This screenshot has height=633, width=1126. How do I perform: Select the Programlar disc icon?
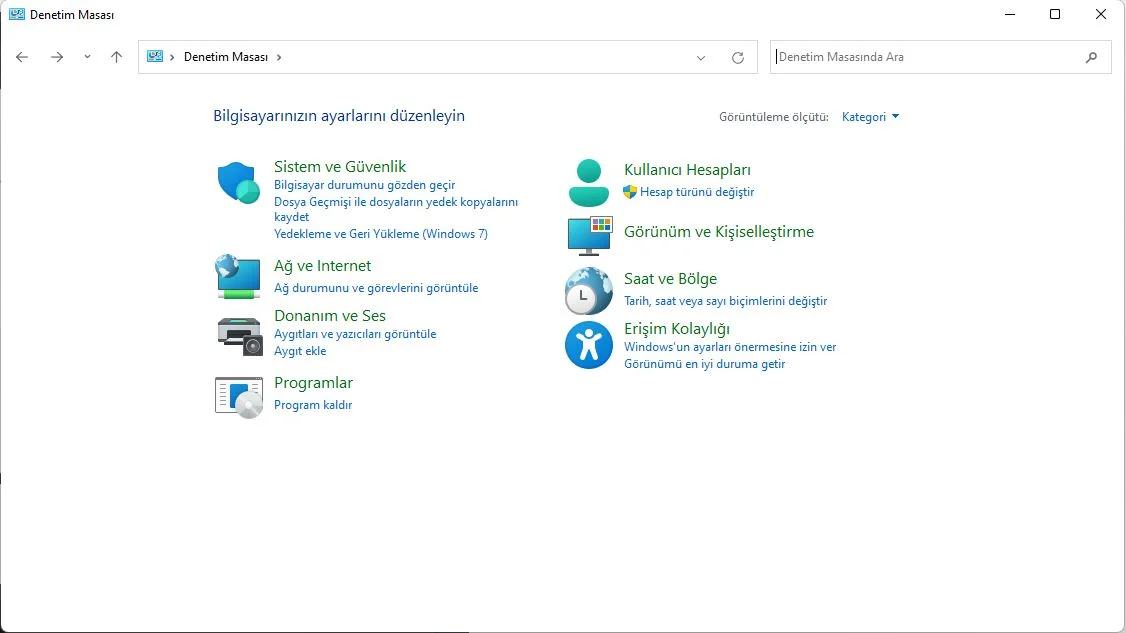coord(238,396)
